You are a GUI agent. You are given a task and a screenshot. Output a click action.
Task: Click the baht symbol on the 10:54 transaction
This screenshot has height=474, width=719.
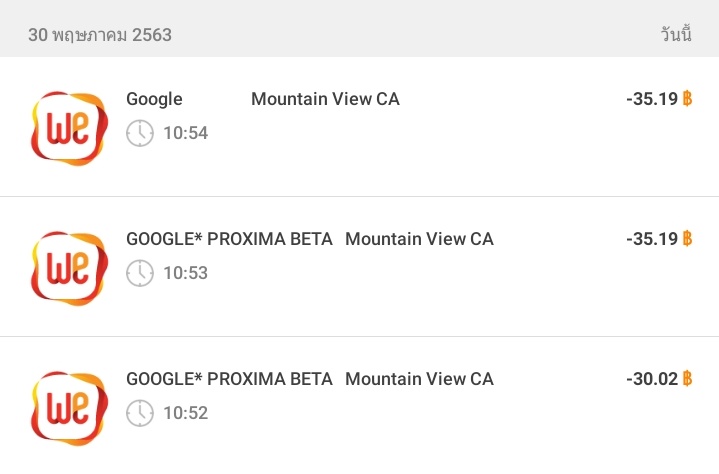687,99
